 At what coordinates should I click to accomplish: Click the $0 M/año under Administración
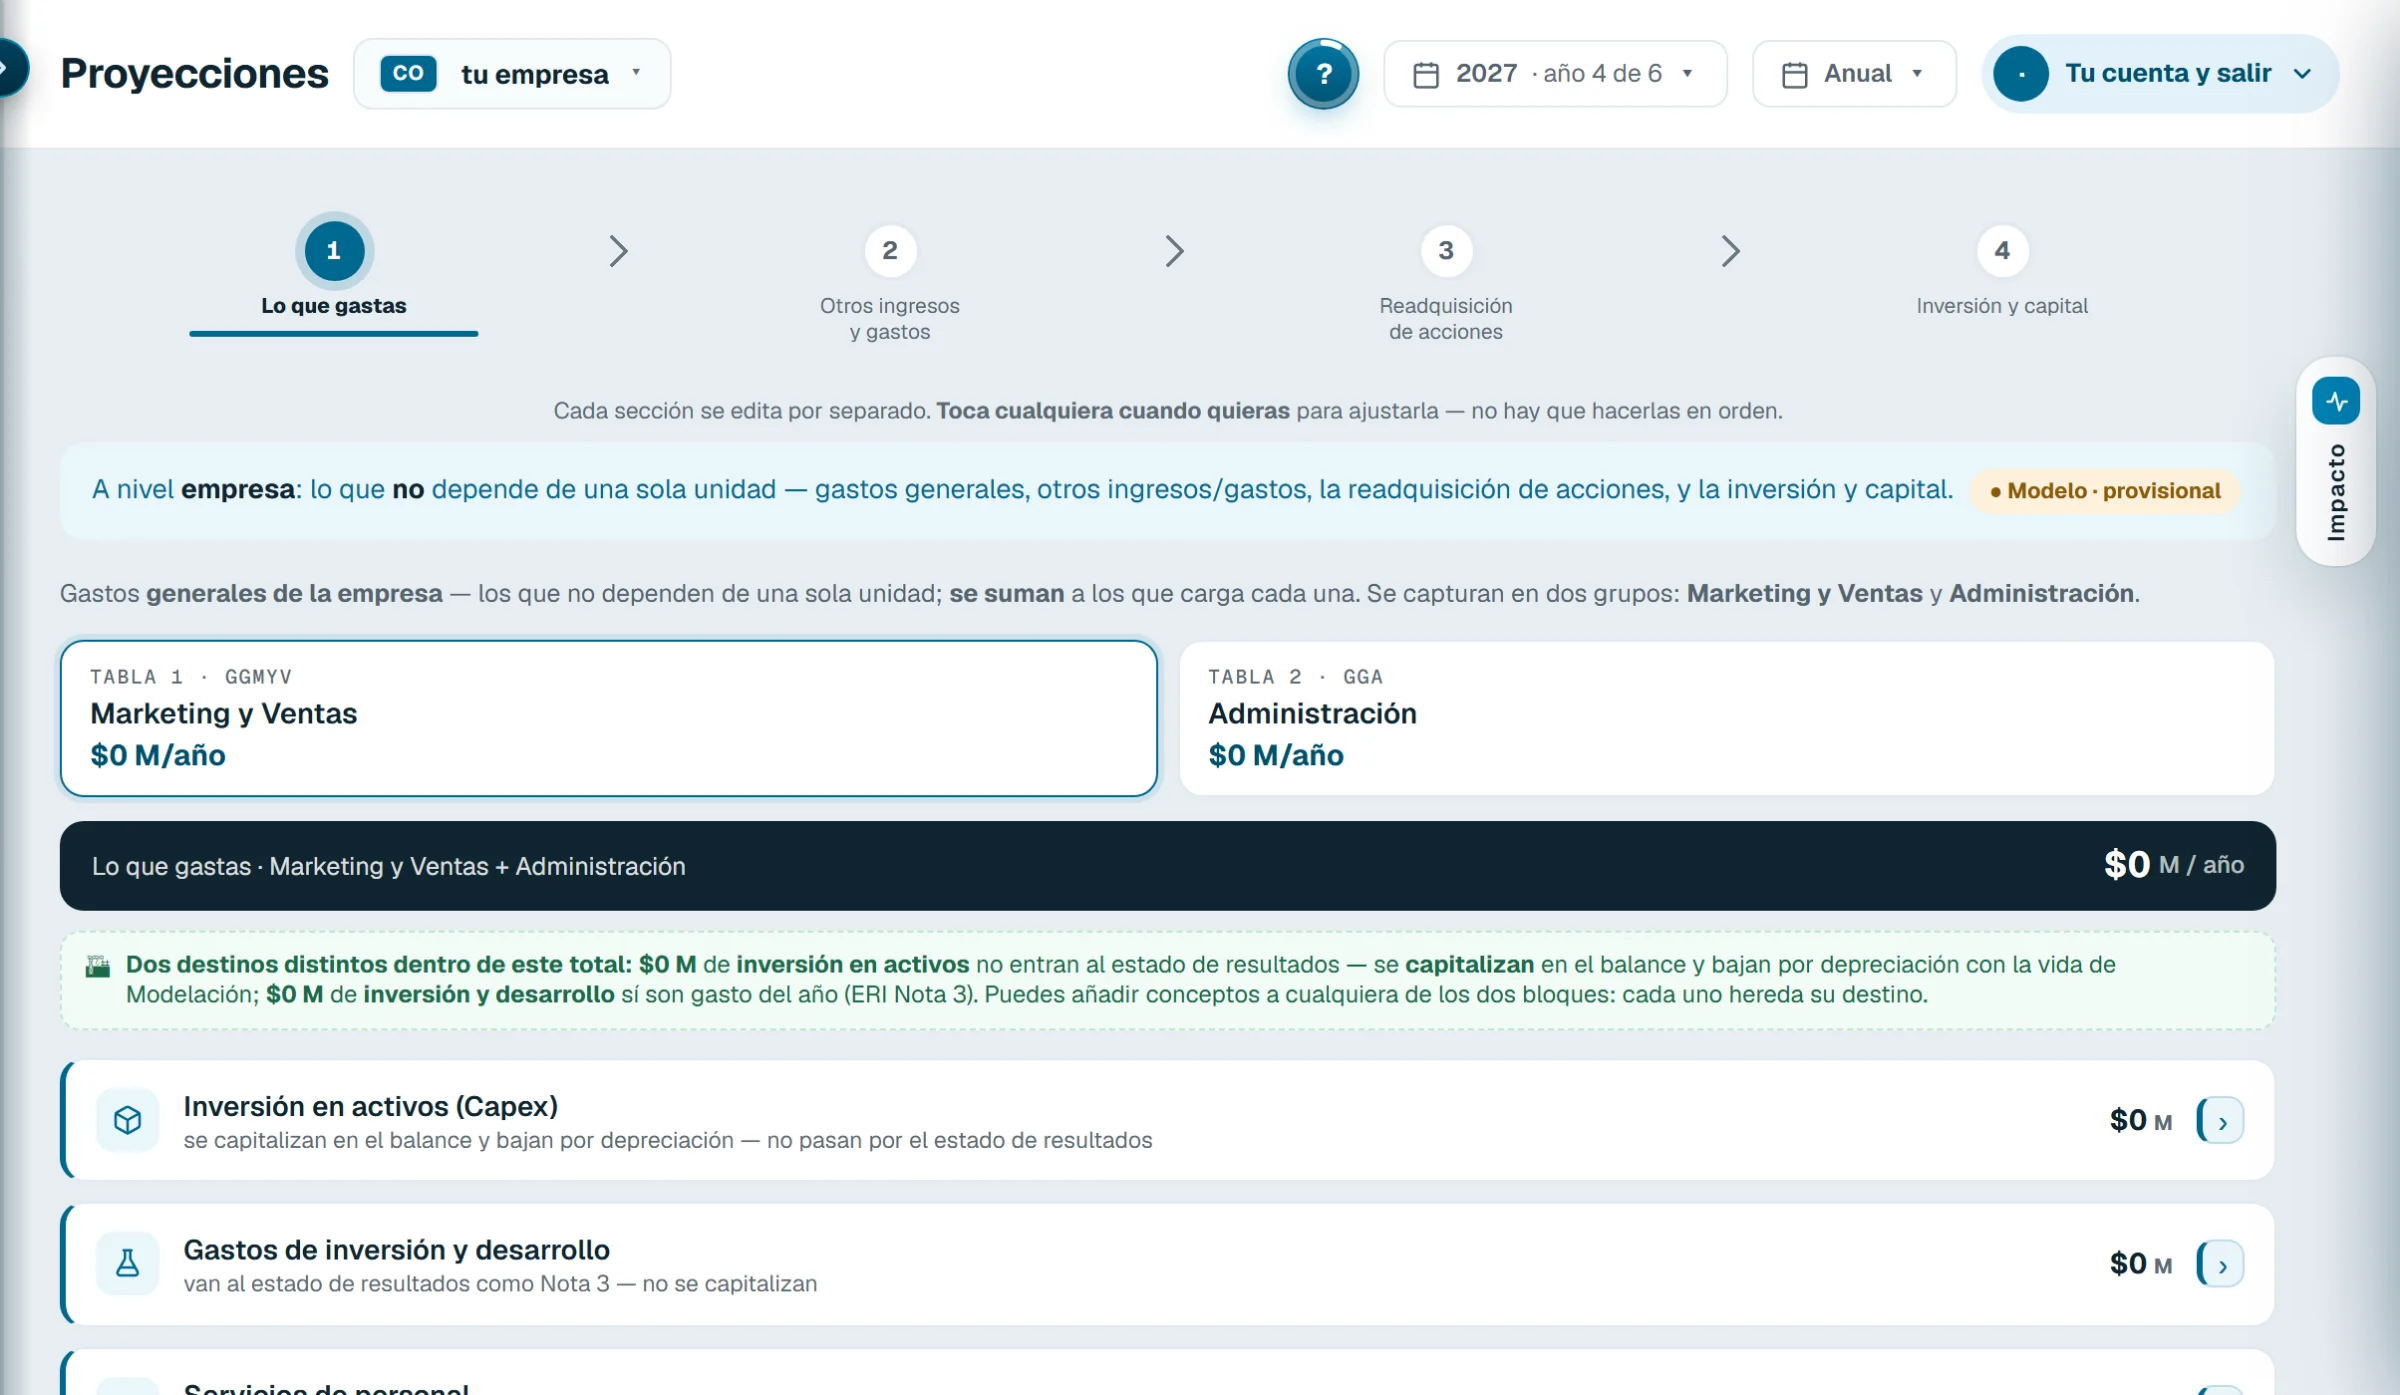pyautogui.click(x=1276, y=755)
